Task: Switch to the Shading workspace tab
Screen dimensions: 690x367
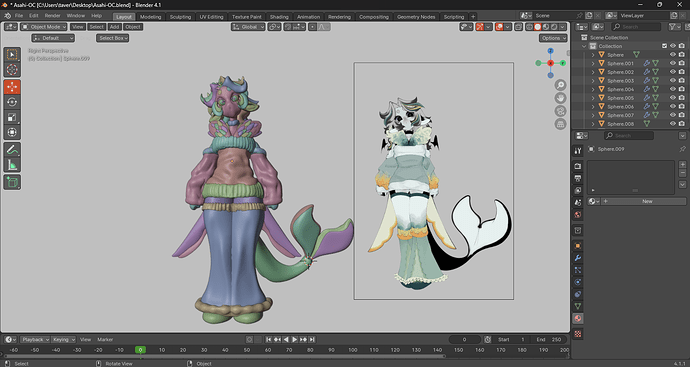Action: [x=279, y=17]
